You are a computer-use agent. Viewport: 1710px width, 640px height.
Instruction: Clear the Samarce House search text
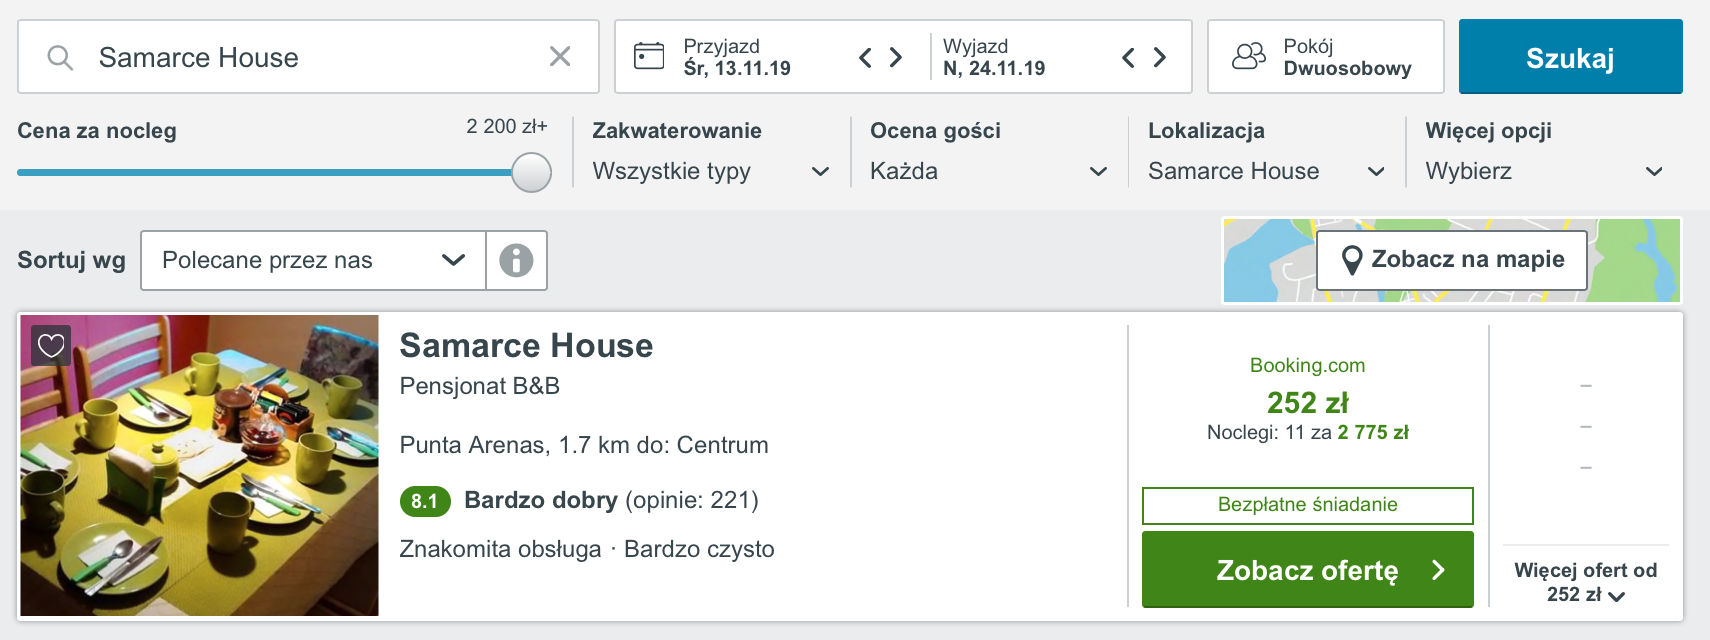[560, 57]
